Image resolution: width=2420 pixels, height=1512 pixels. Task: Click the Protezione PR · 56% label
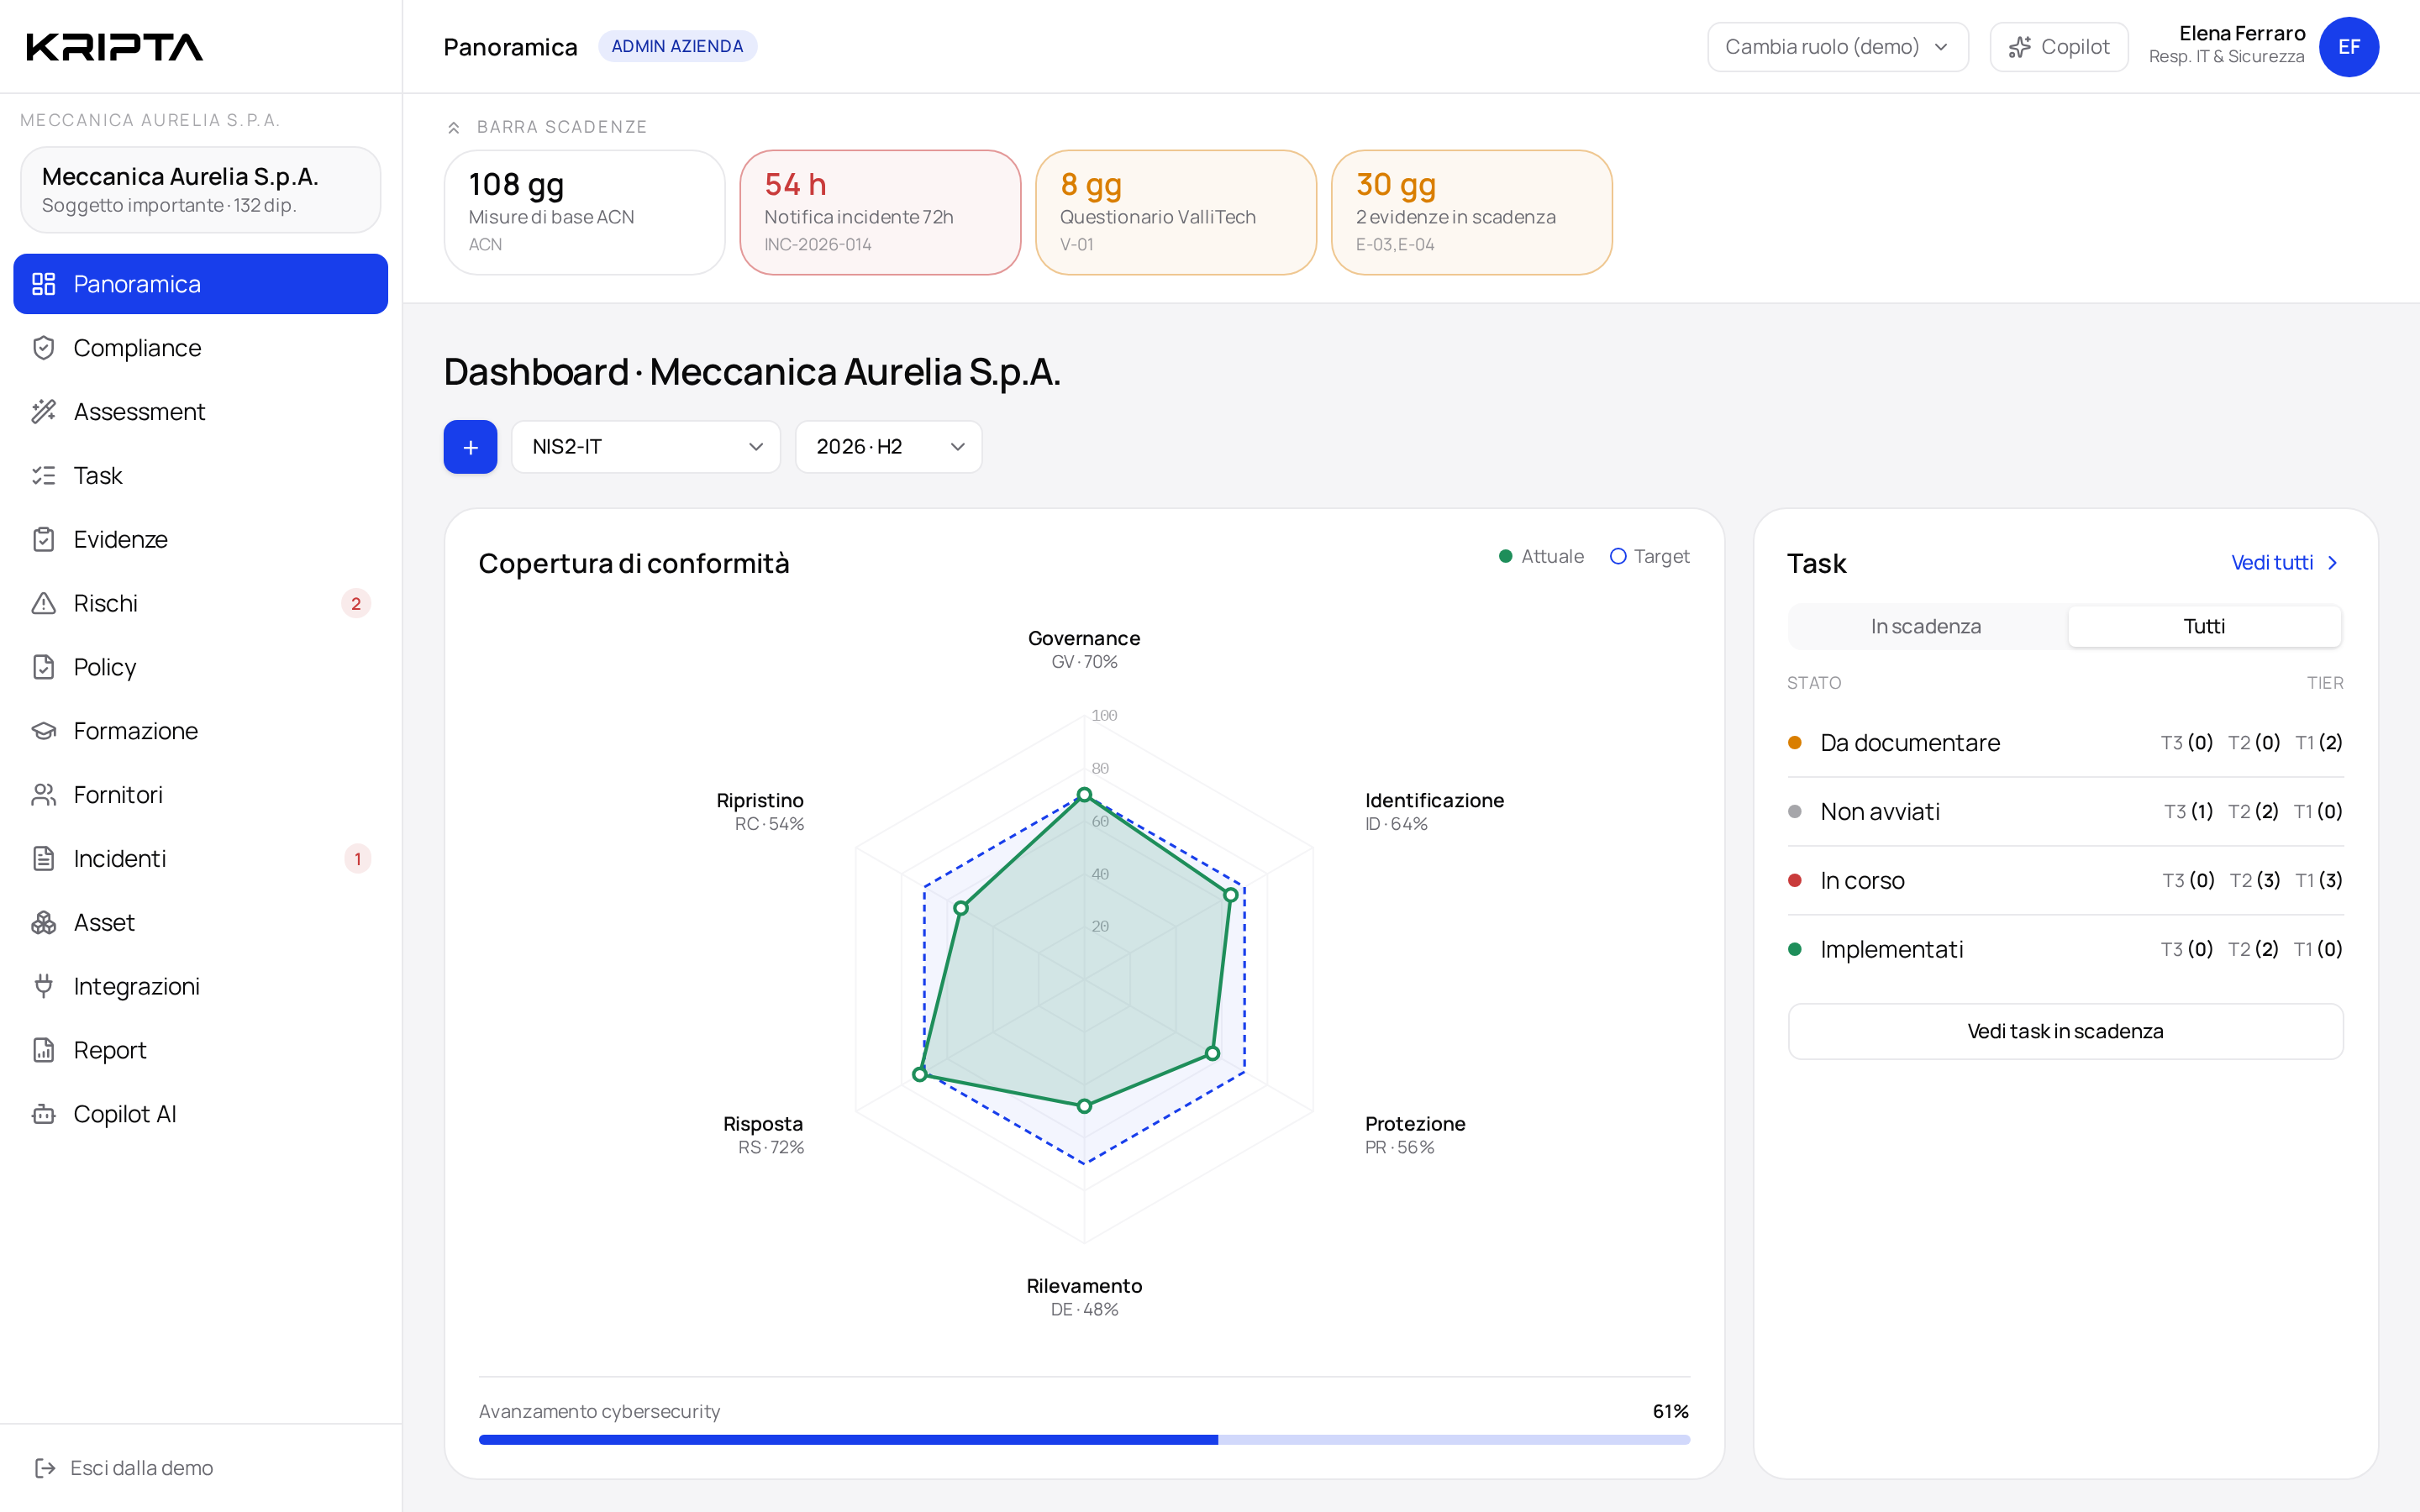[x=1415, y=1135]
